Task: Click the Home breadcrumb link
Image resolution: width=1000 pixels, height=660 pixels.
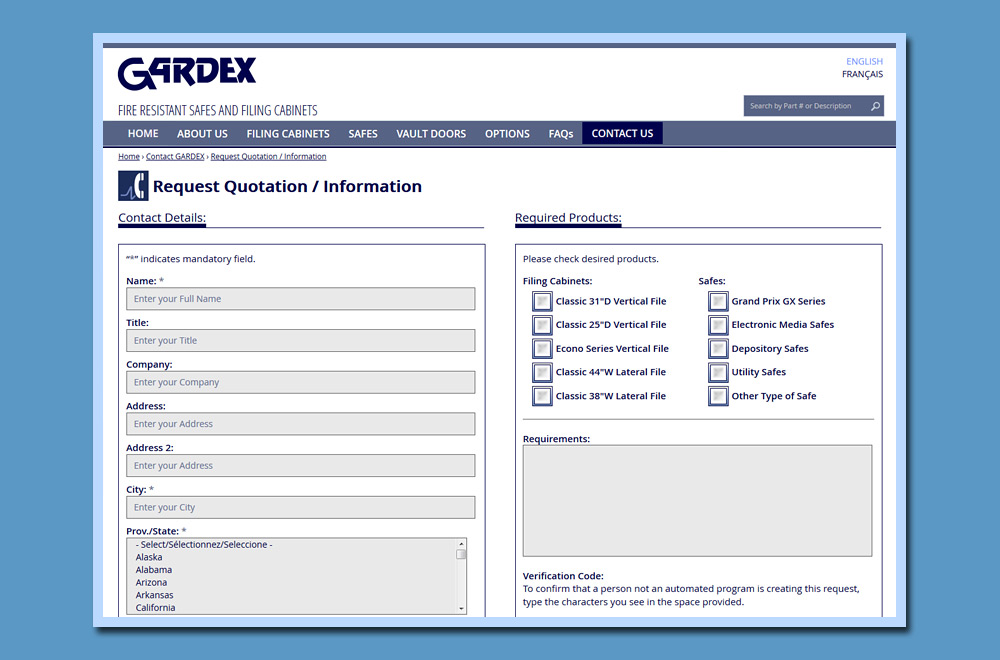Action: click(x=129, y=157)
